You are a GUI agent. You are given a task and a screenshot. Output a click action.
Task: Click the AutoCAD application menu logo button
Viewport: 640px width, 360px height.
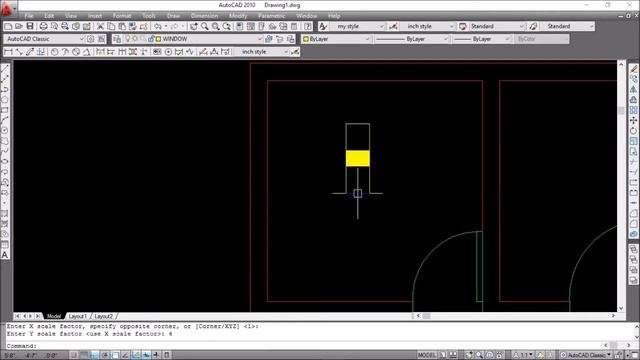pos(7,8)
